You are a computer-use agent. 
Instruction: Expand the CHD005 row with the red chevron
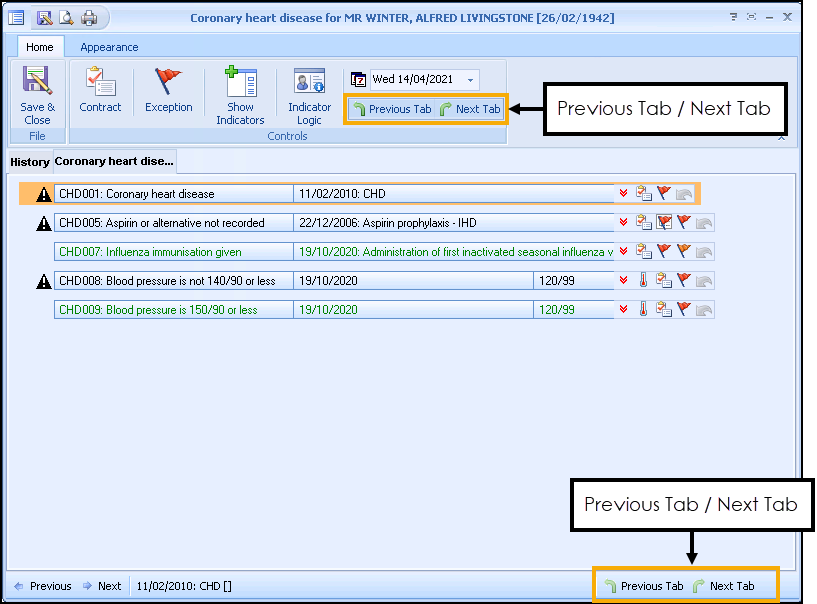(624, 223)
